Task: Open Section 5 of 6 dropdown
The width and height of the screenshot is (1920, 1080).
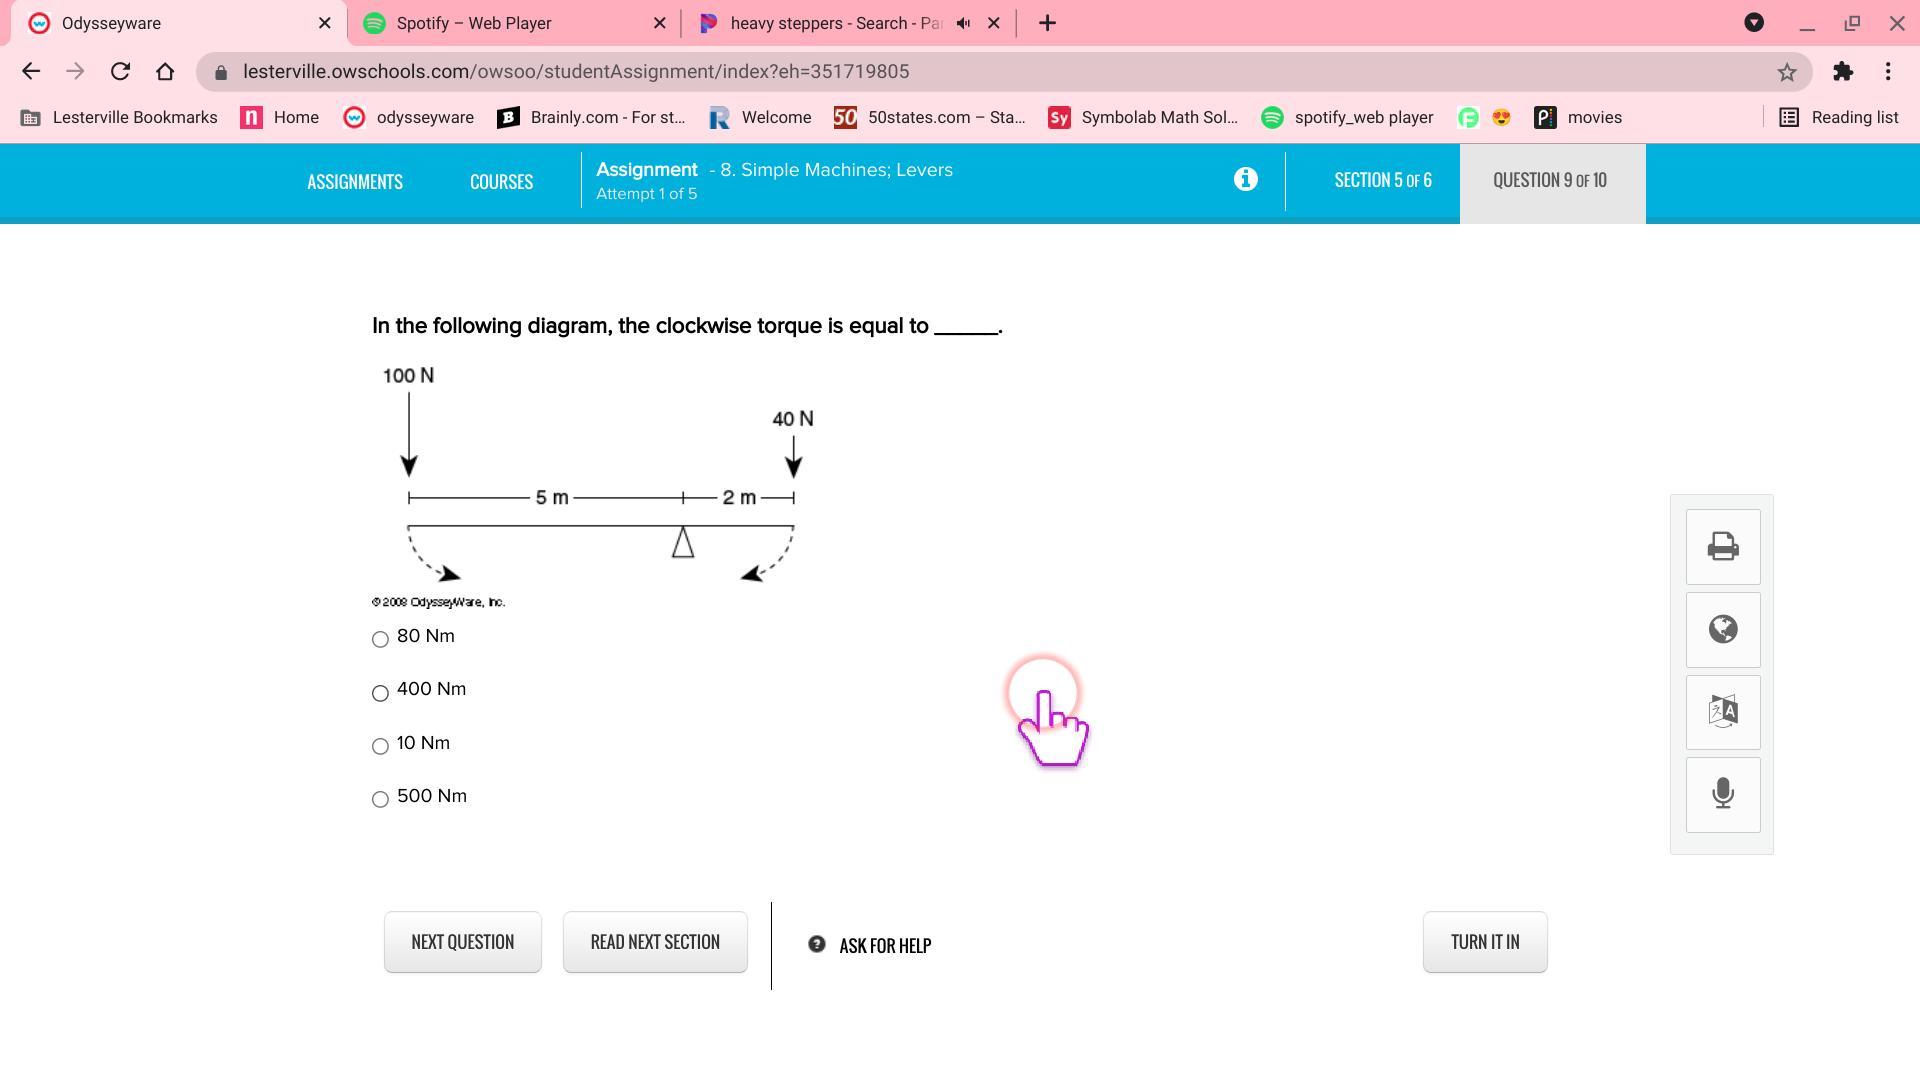Action: [1382, 181]
